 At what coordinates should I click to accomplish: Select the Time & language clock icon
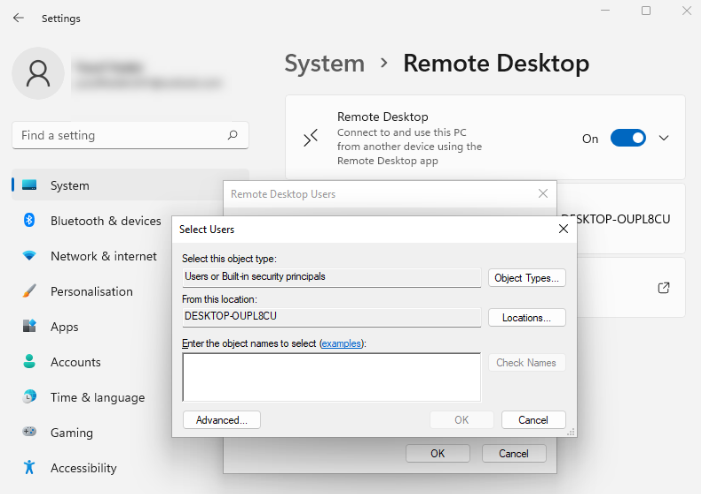pyautogui.click(x=30, y=397)
